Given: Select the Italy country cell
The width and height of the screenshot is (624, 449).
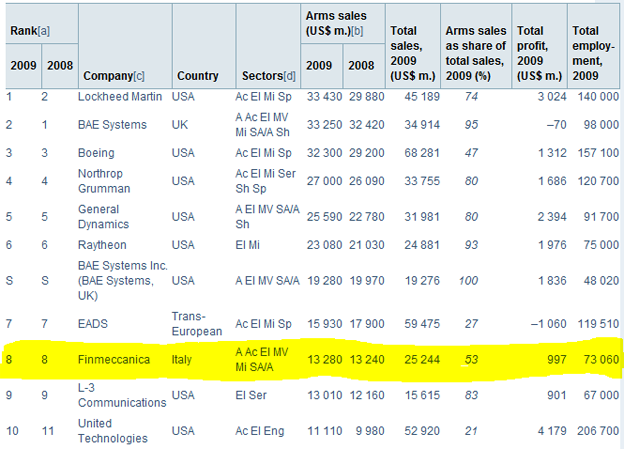Looking at the screenshot, I should coord(185,359).
